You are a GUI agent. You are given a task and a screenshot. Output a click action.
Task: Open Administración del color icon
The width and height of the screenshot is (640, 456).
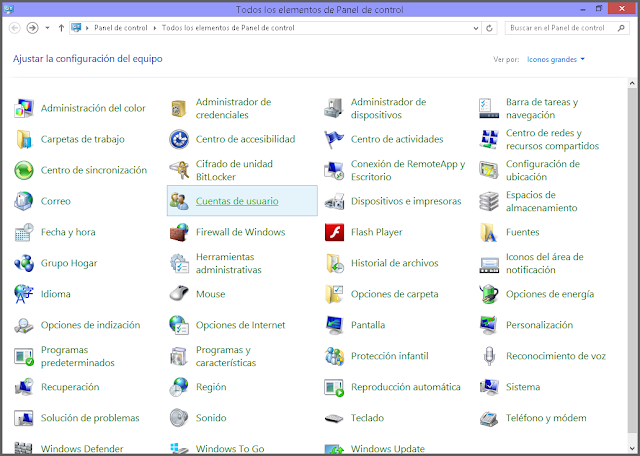click(x=24, y=108)
